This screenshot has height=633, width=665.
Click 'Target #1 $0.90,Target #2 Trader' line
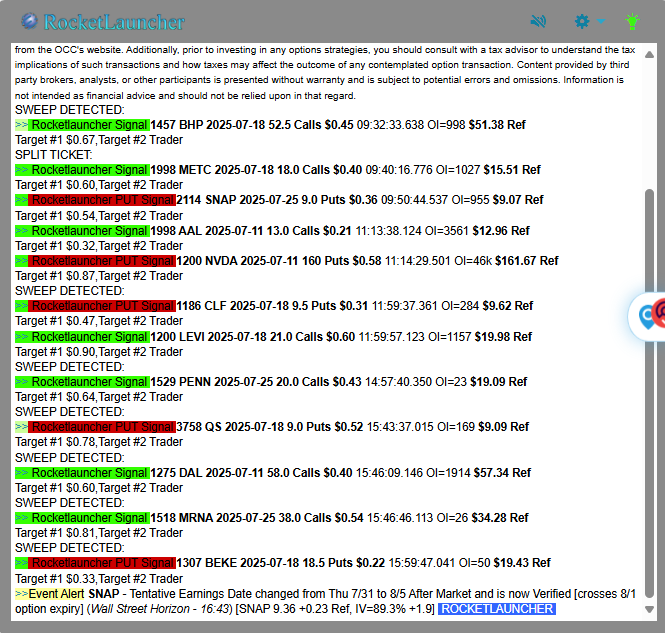click(99, 351)
